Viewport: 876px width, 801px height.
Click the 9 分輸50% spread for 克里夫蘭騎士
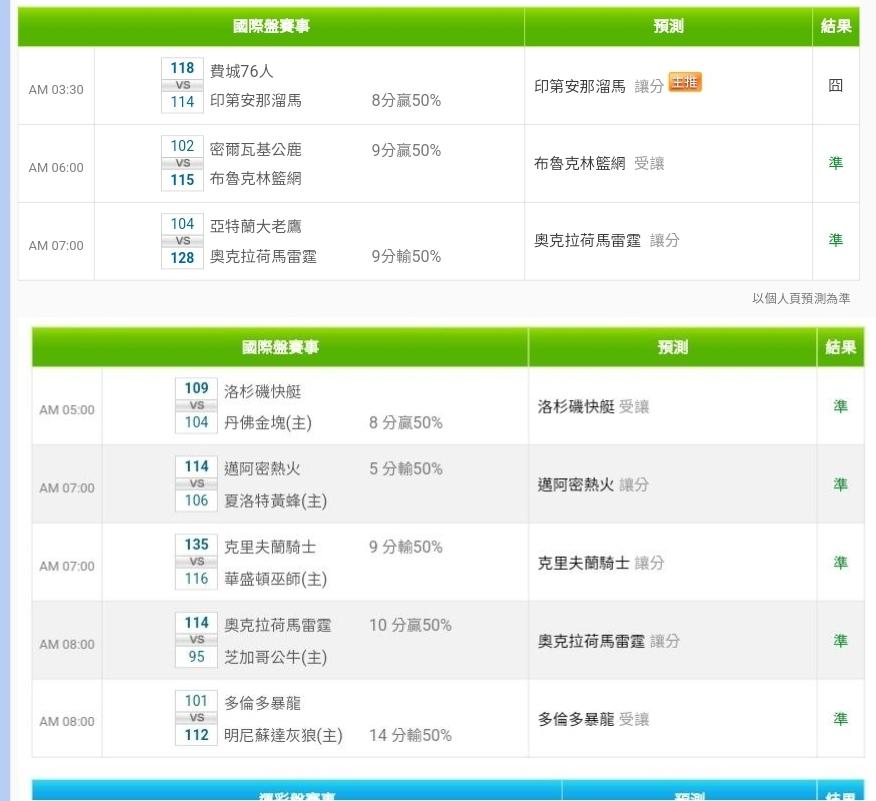click(x=406, y=547)
